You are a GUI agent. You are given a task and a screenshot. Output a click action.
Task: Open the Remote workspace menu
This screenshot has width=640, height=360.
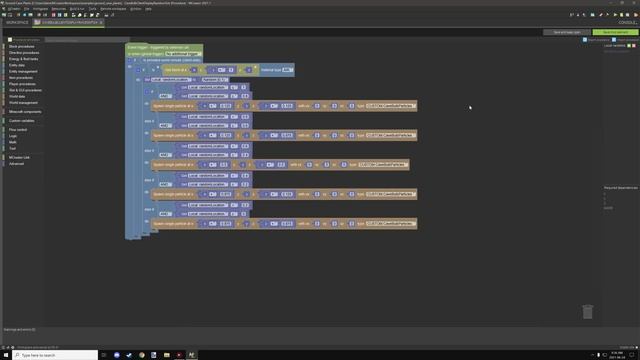tap(113, 9)
